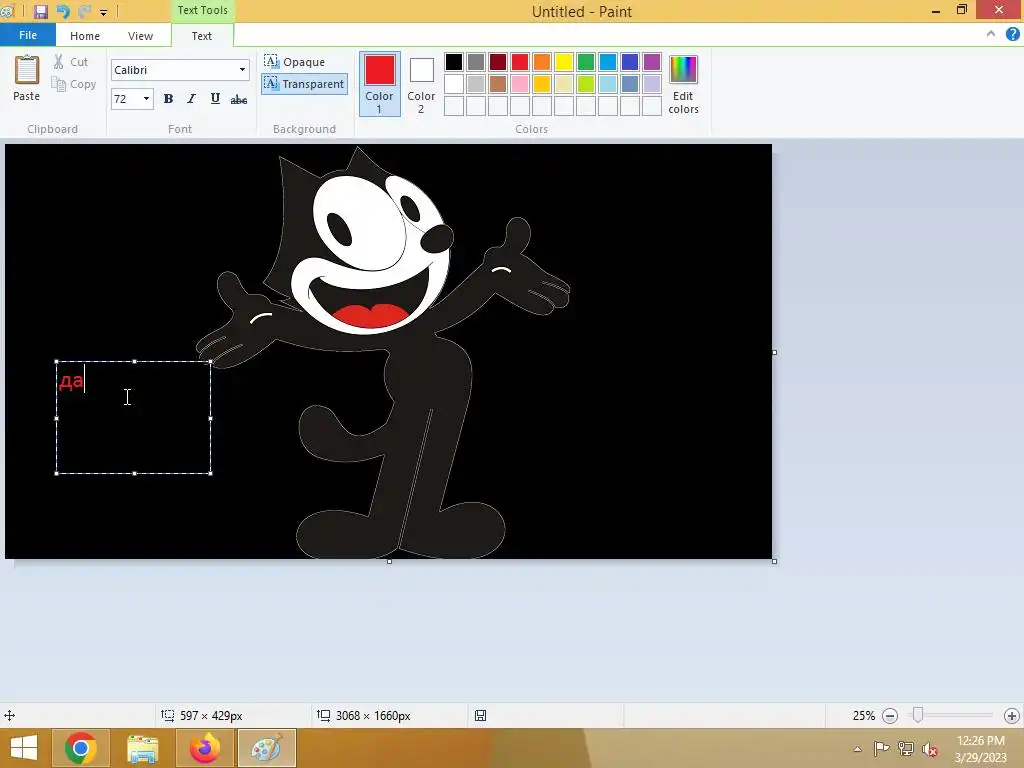Click the Cut scissors button

tap(71, 62)
